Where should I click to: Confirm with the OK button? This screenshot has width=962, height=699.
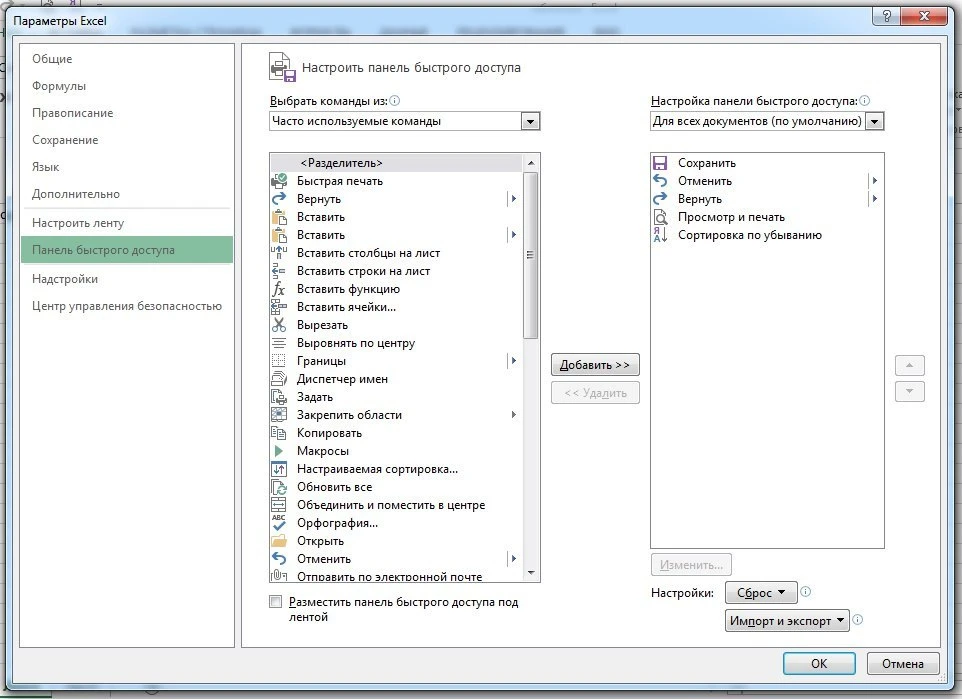click(x=819, y=663)
